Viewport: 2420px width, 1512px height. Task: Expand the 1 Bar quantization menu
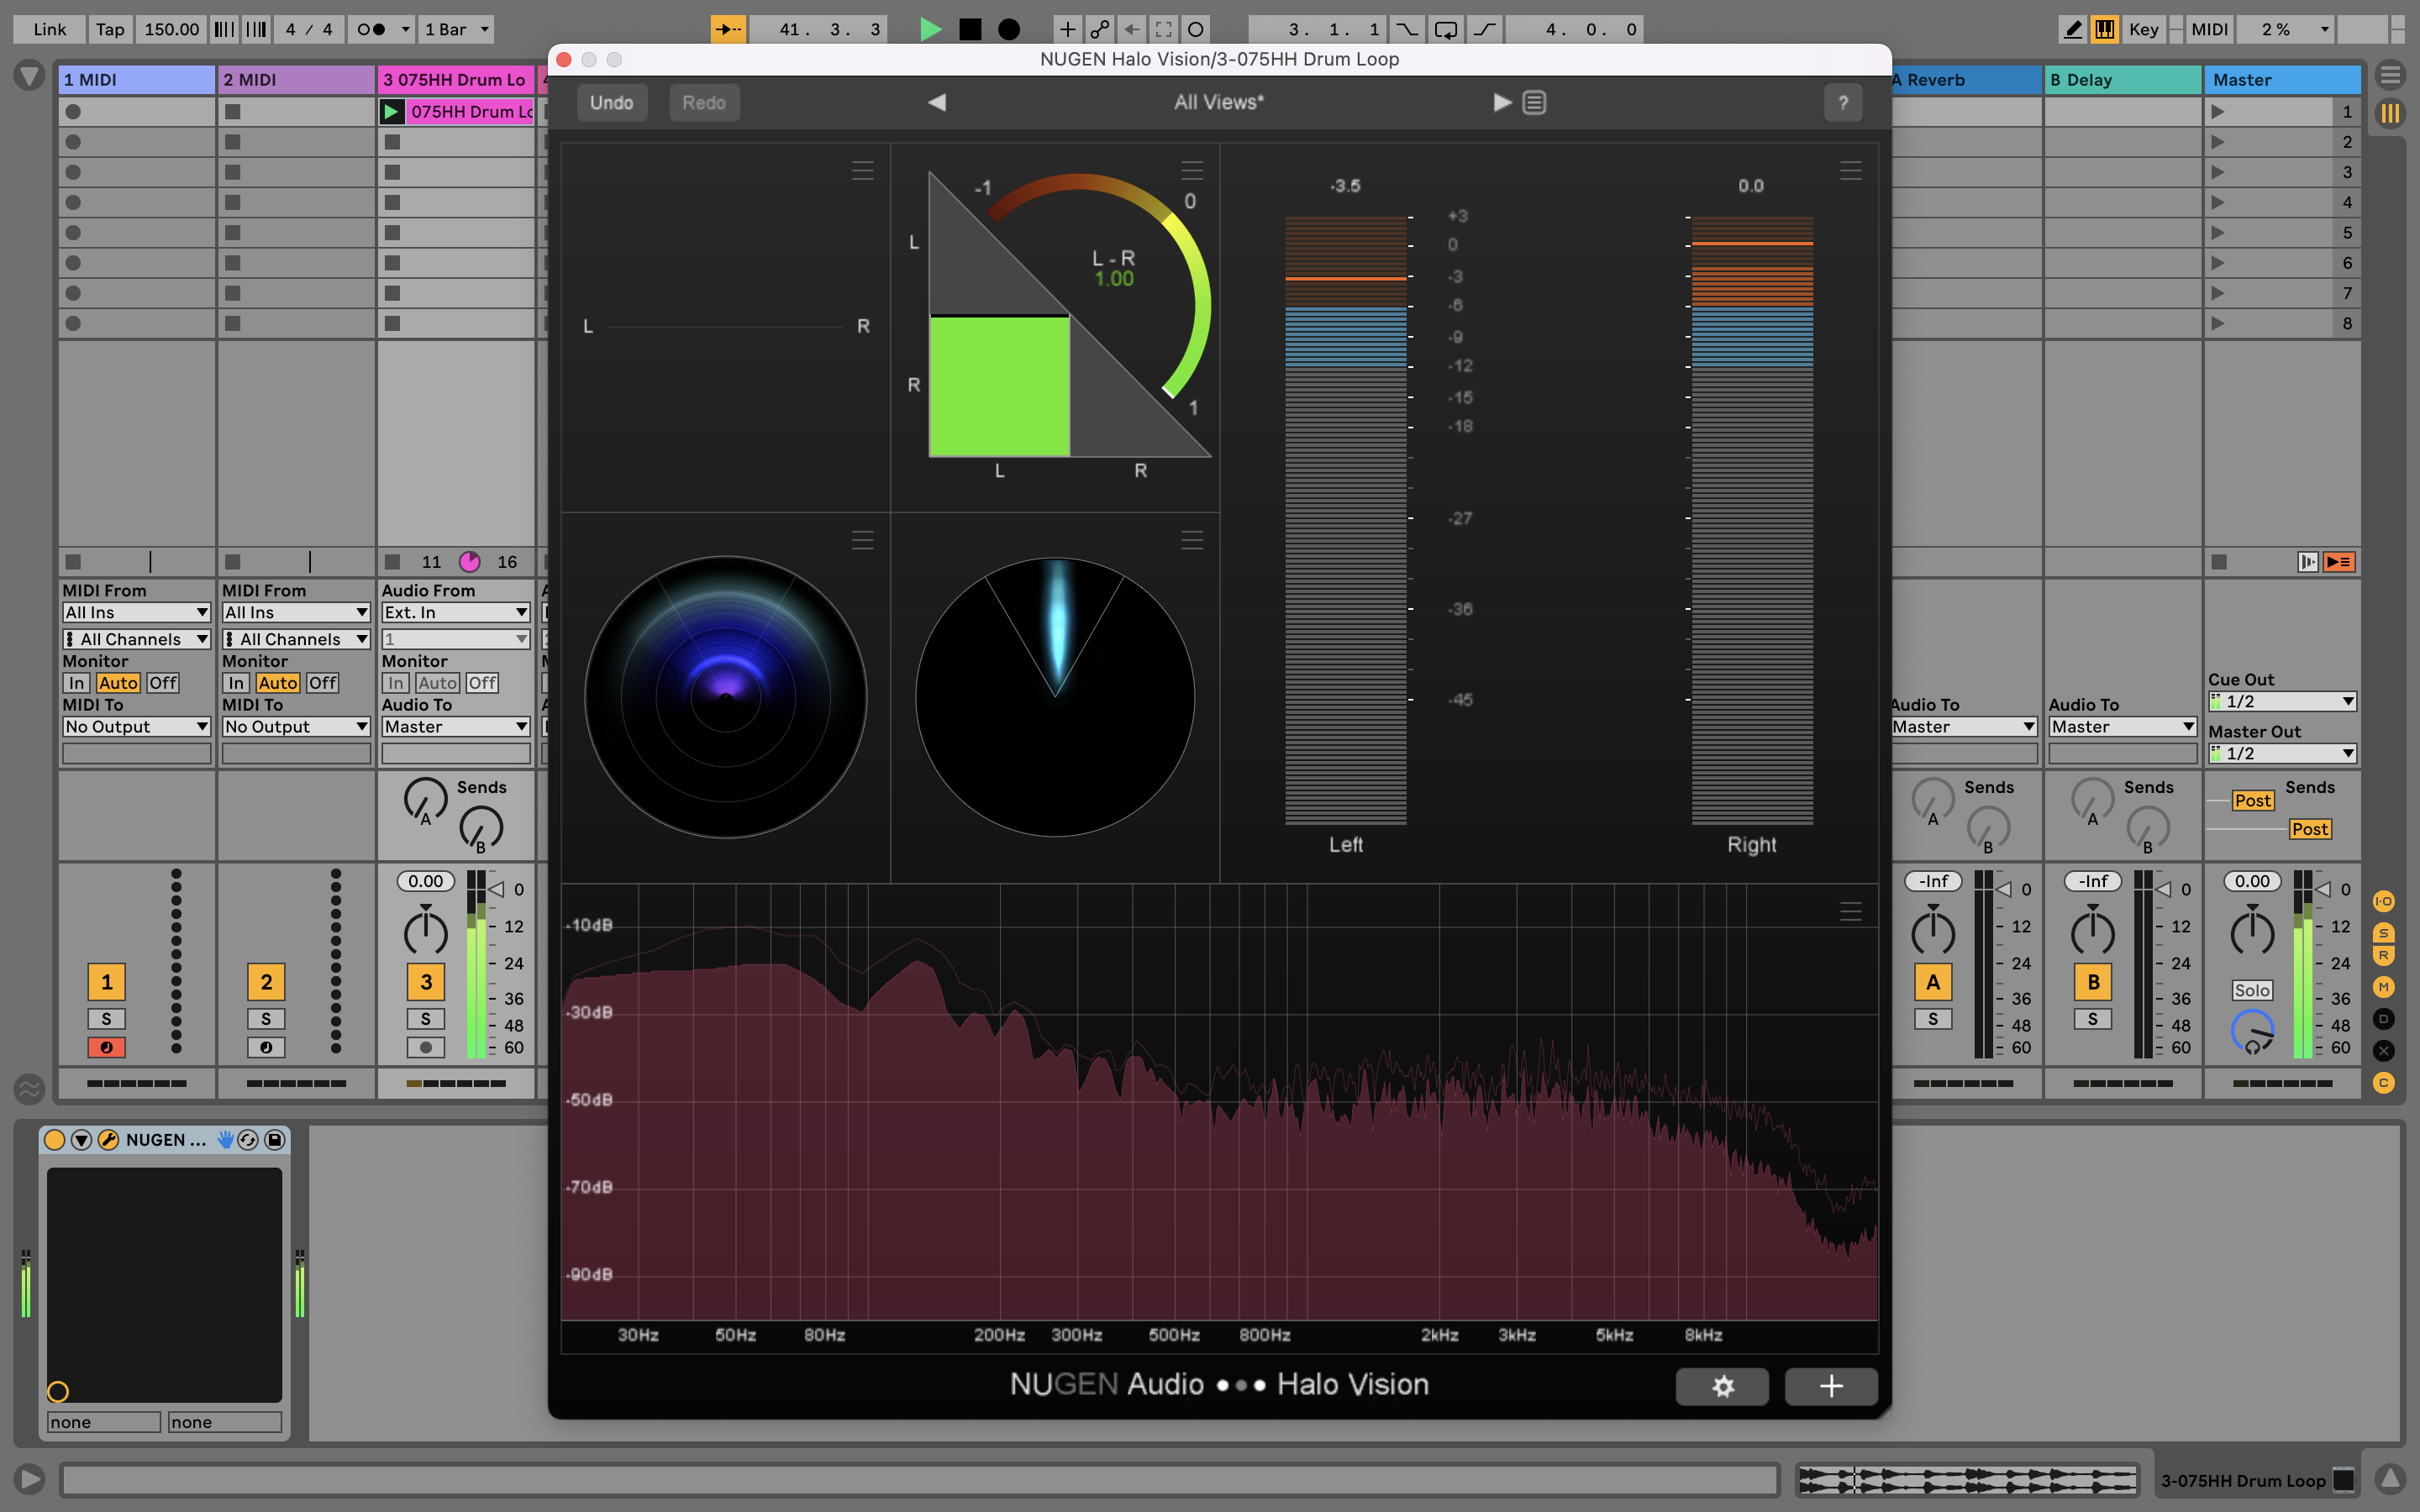(x=457, y=29)
